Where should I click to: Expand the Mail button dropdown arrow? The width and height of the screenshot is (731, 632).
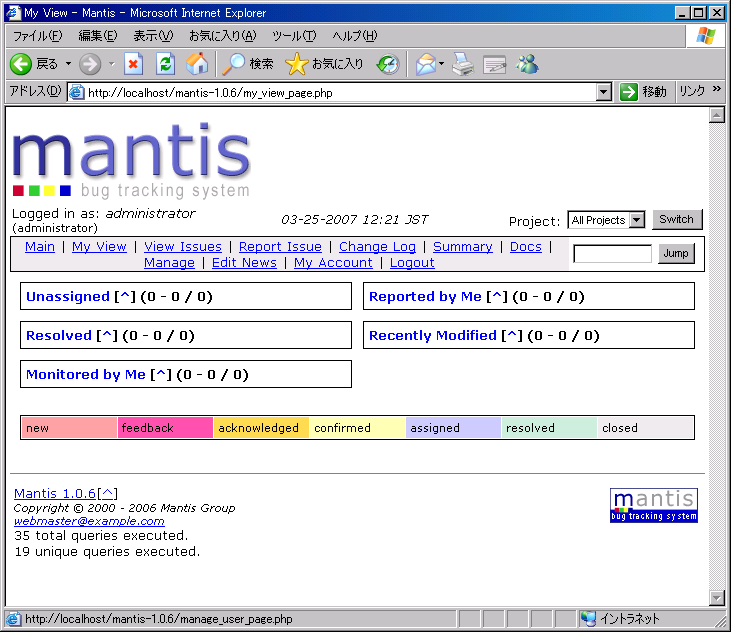coord(441,64)
